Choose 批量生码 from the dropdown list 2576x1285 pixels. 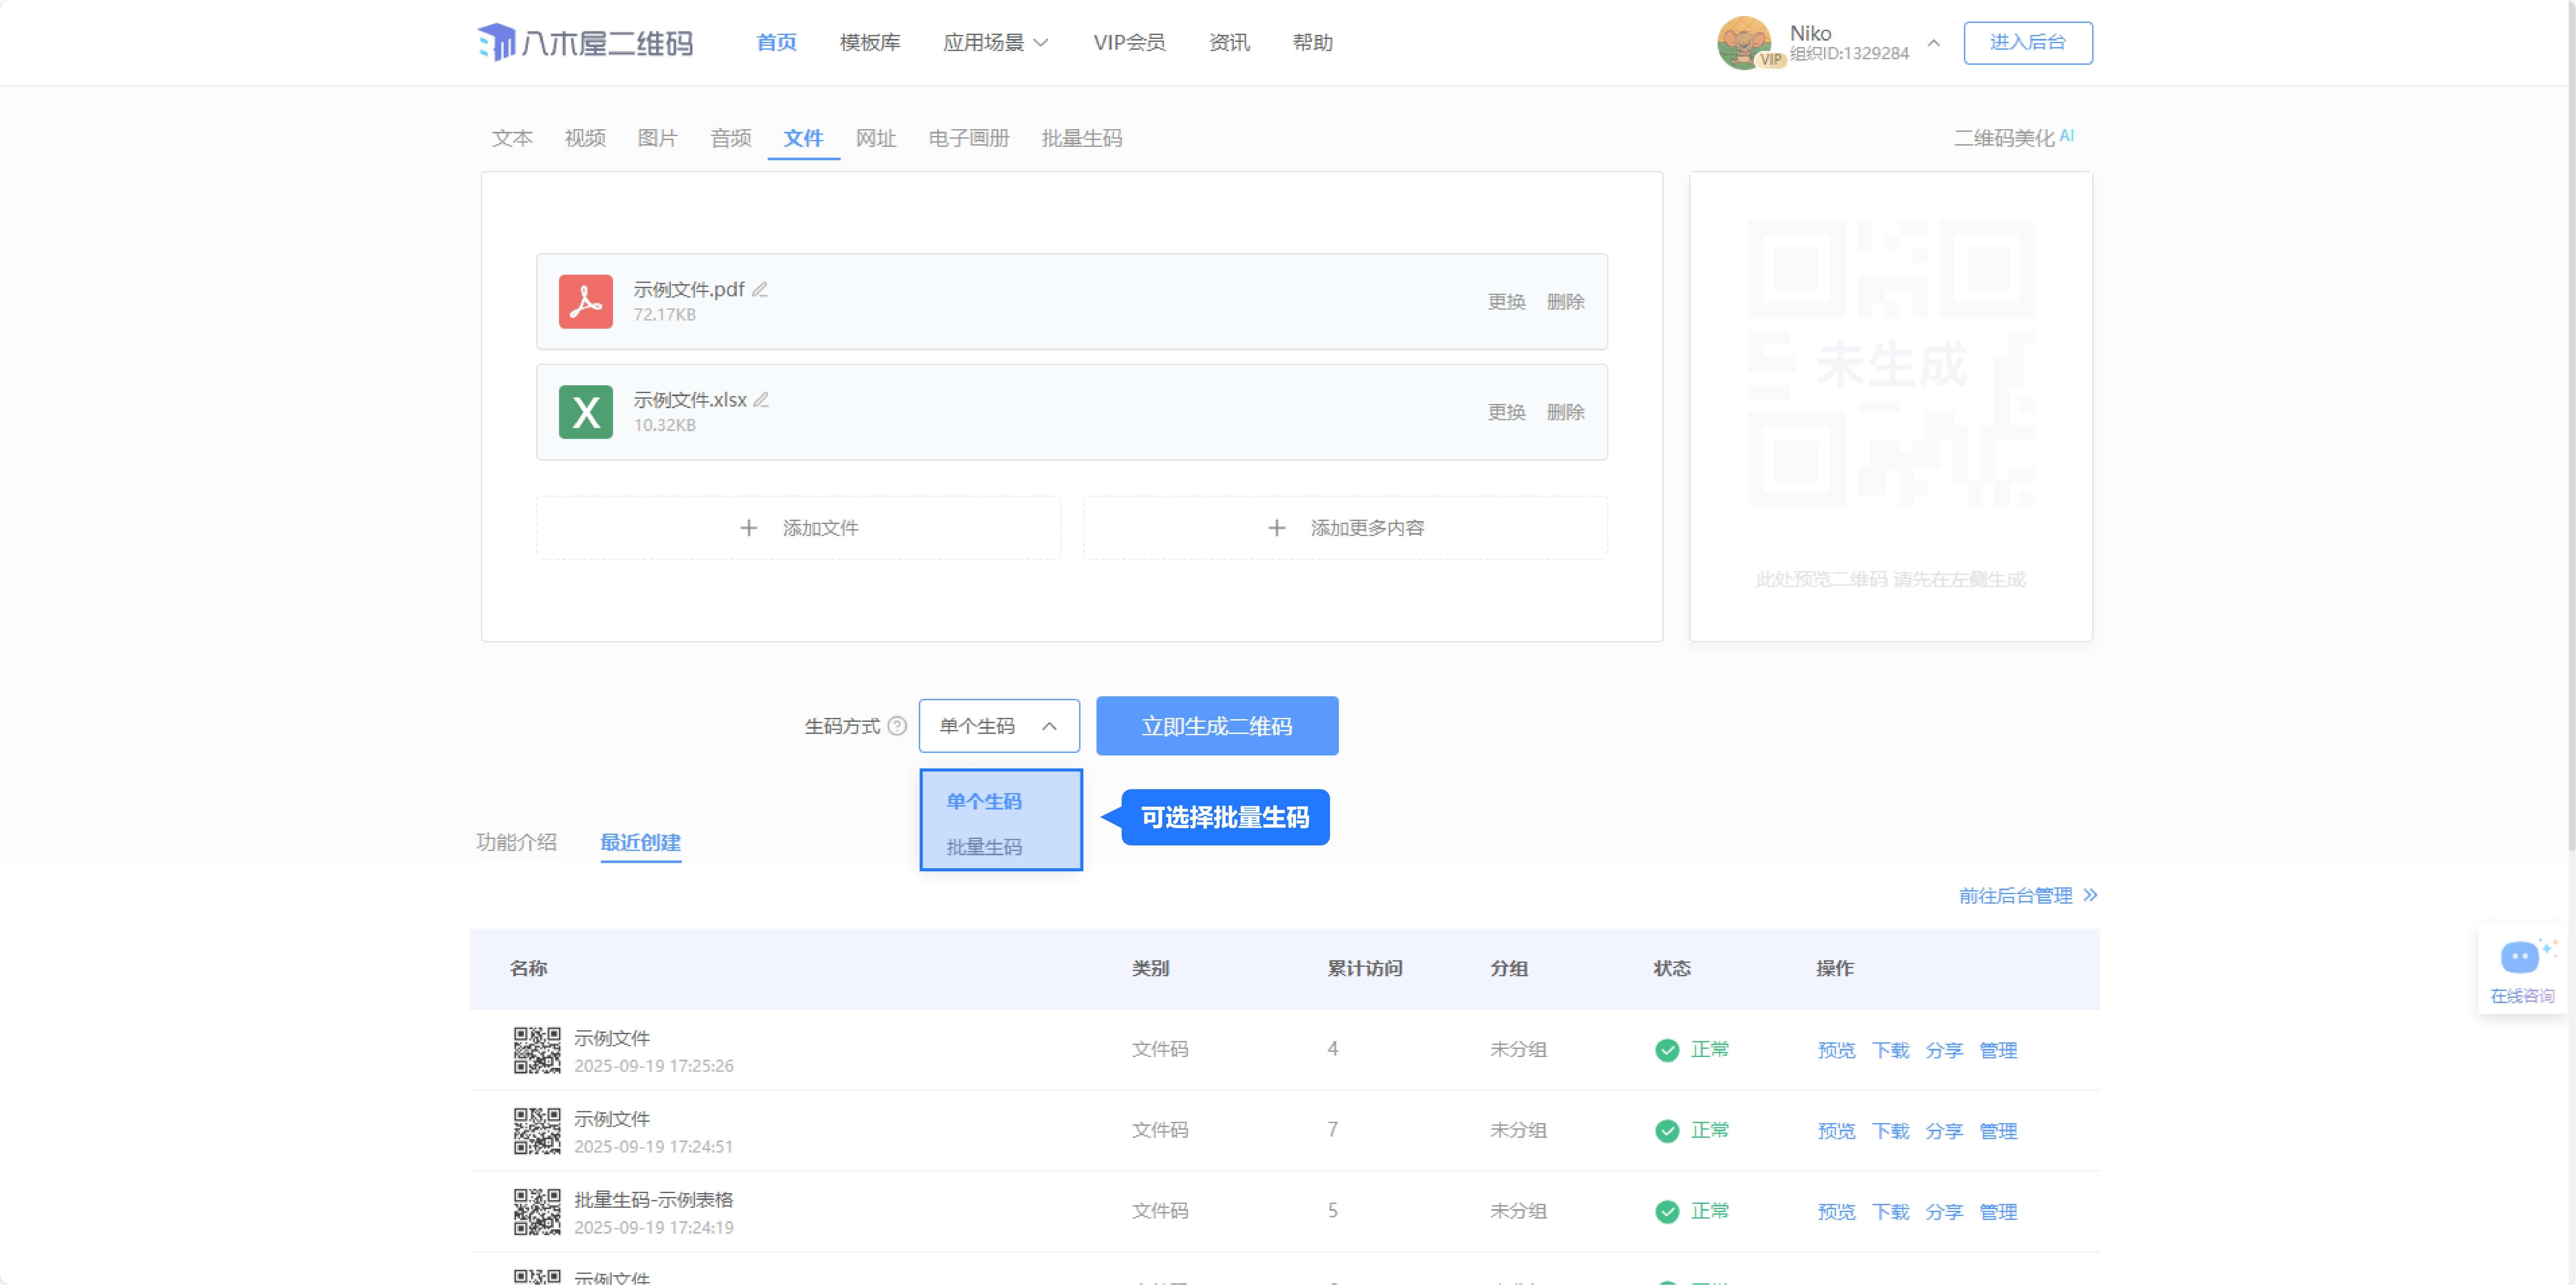984,847
